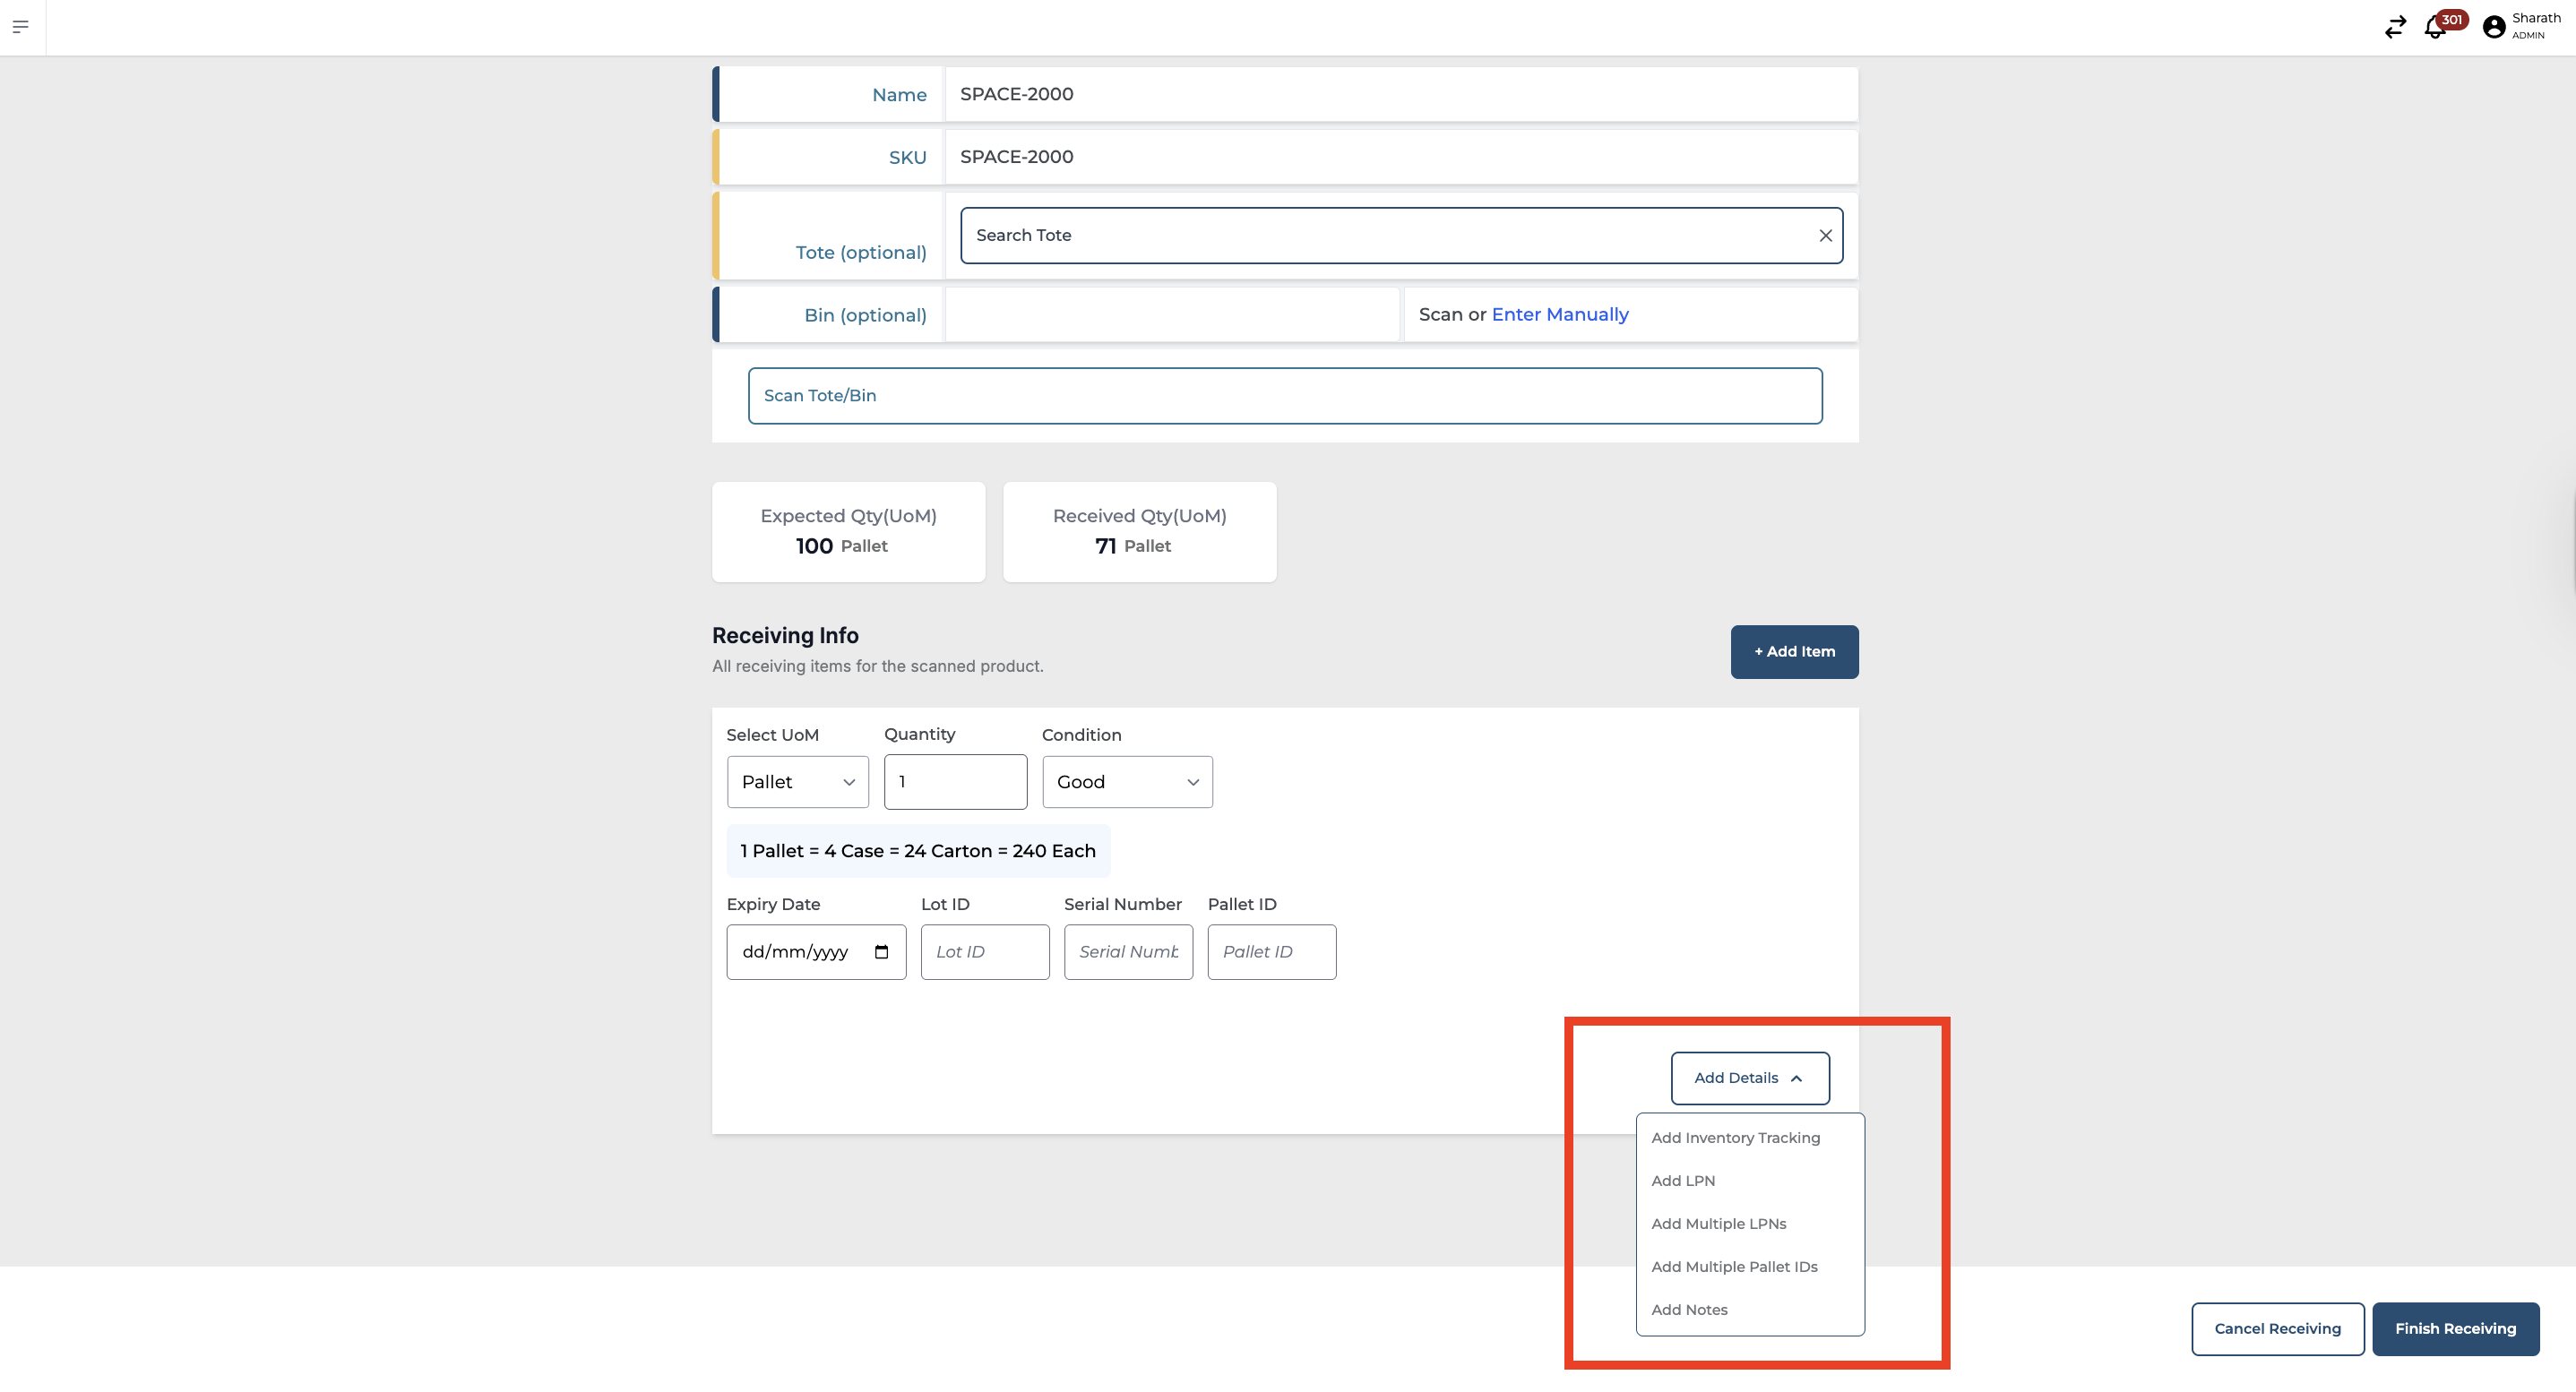Choose Add LPN from menu
The height and width of the screenshot is (1392, 2576).
click(1683, 1181)
